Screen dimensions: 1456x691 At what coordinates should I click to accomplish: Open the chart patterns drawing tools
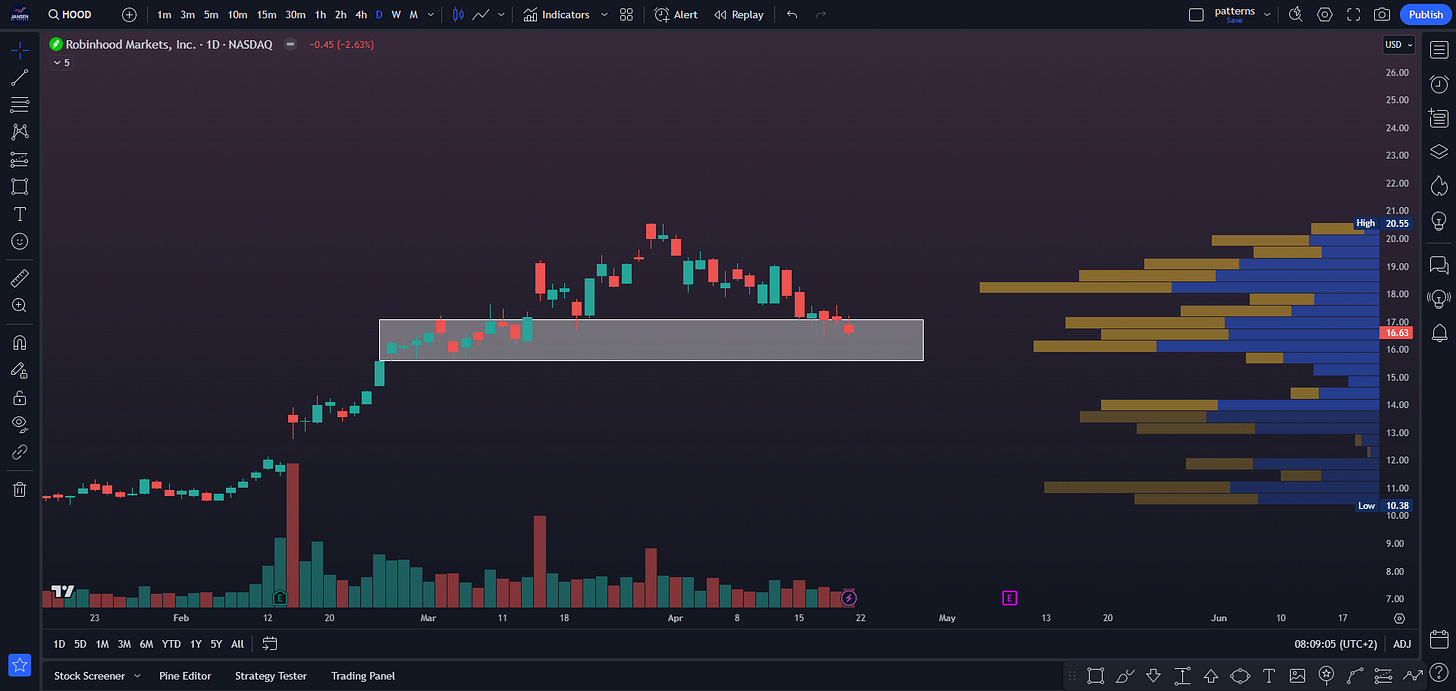tap(19, 131)
